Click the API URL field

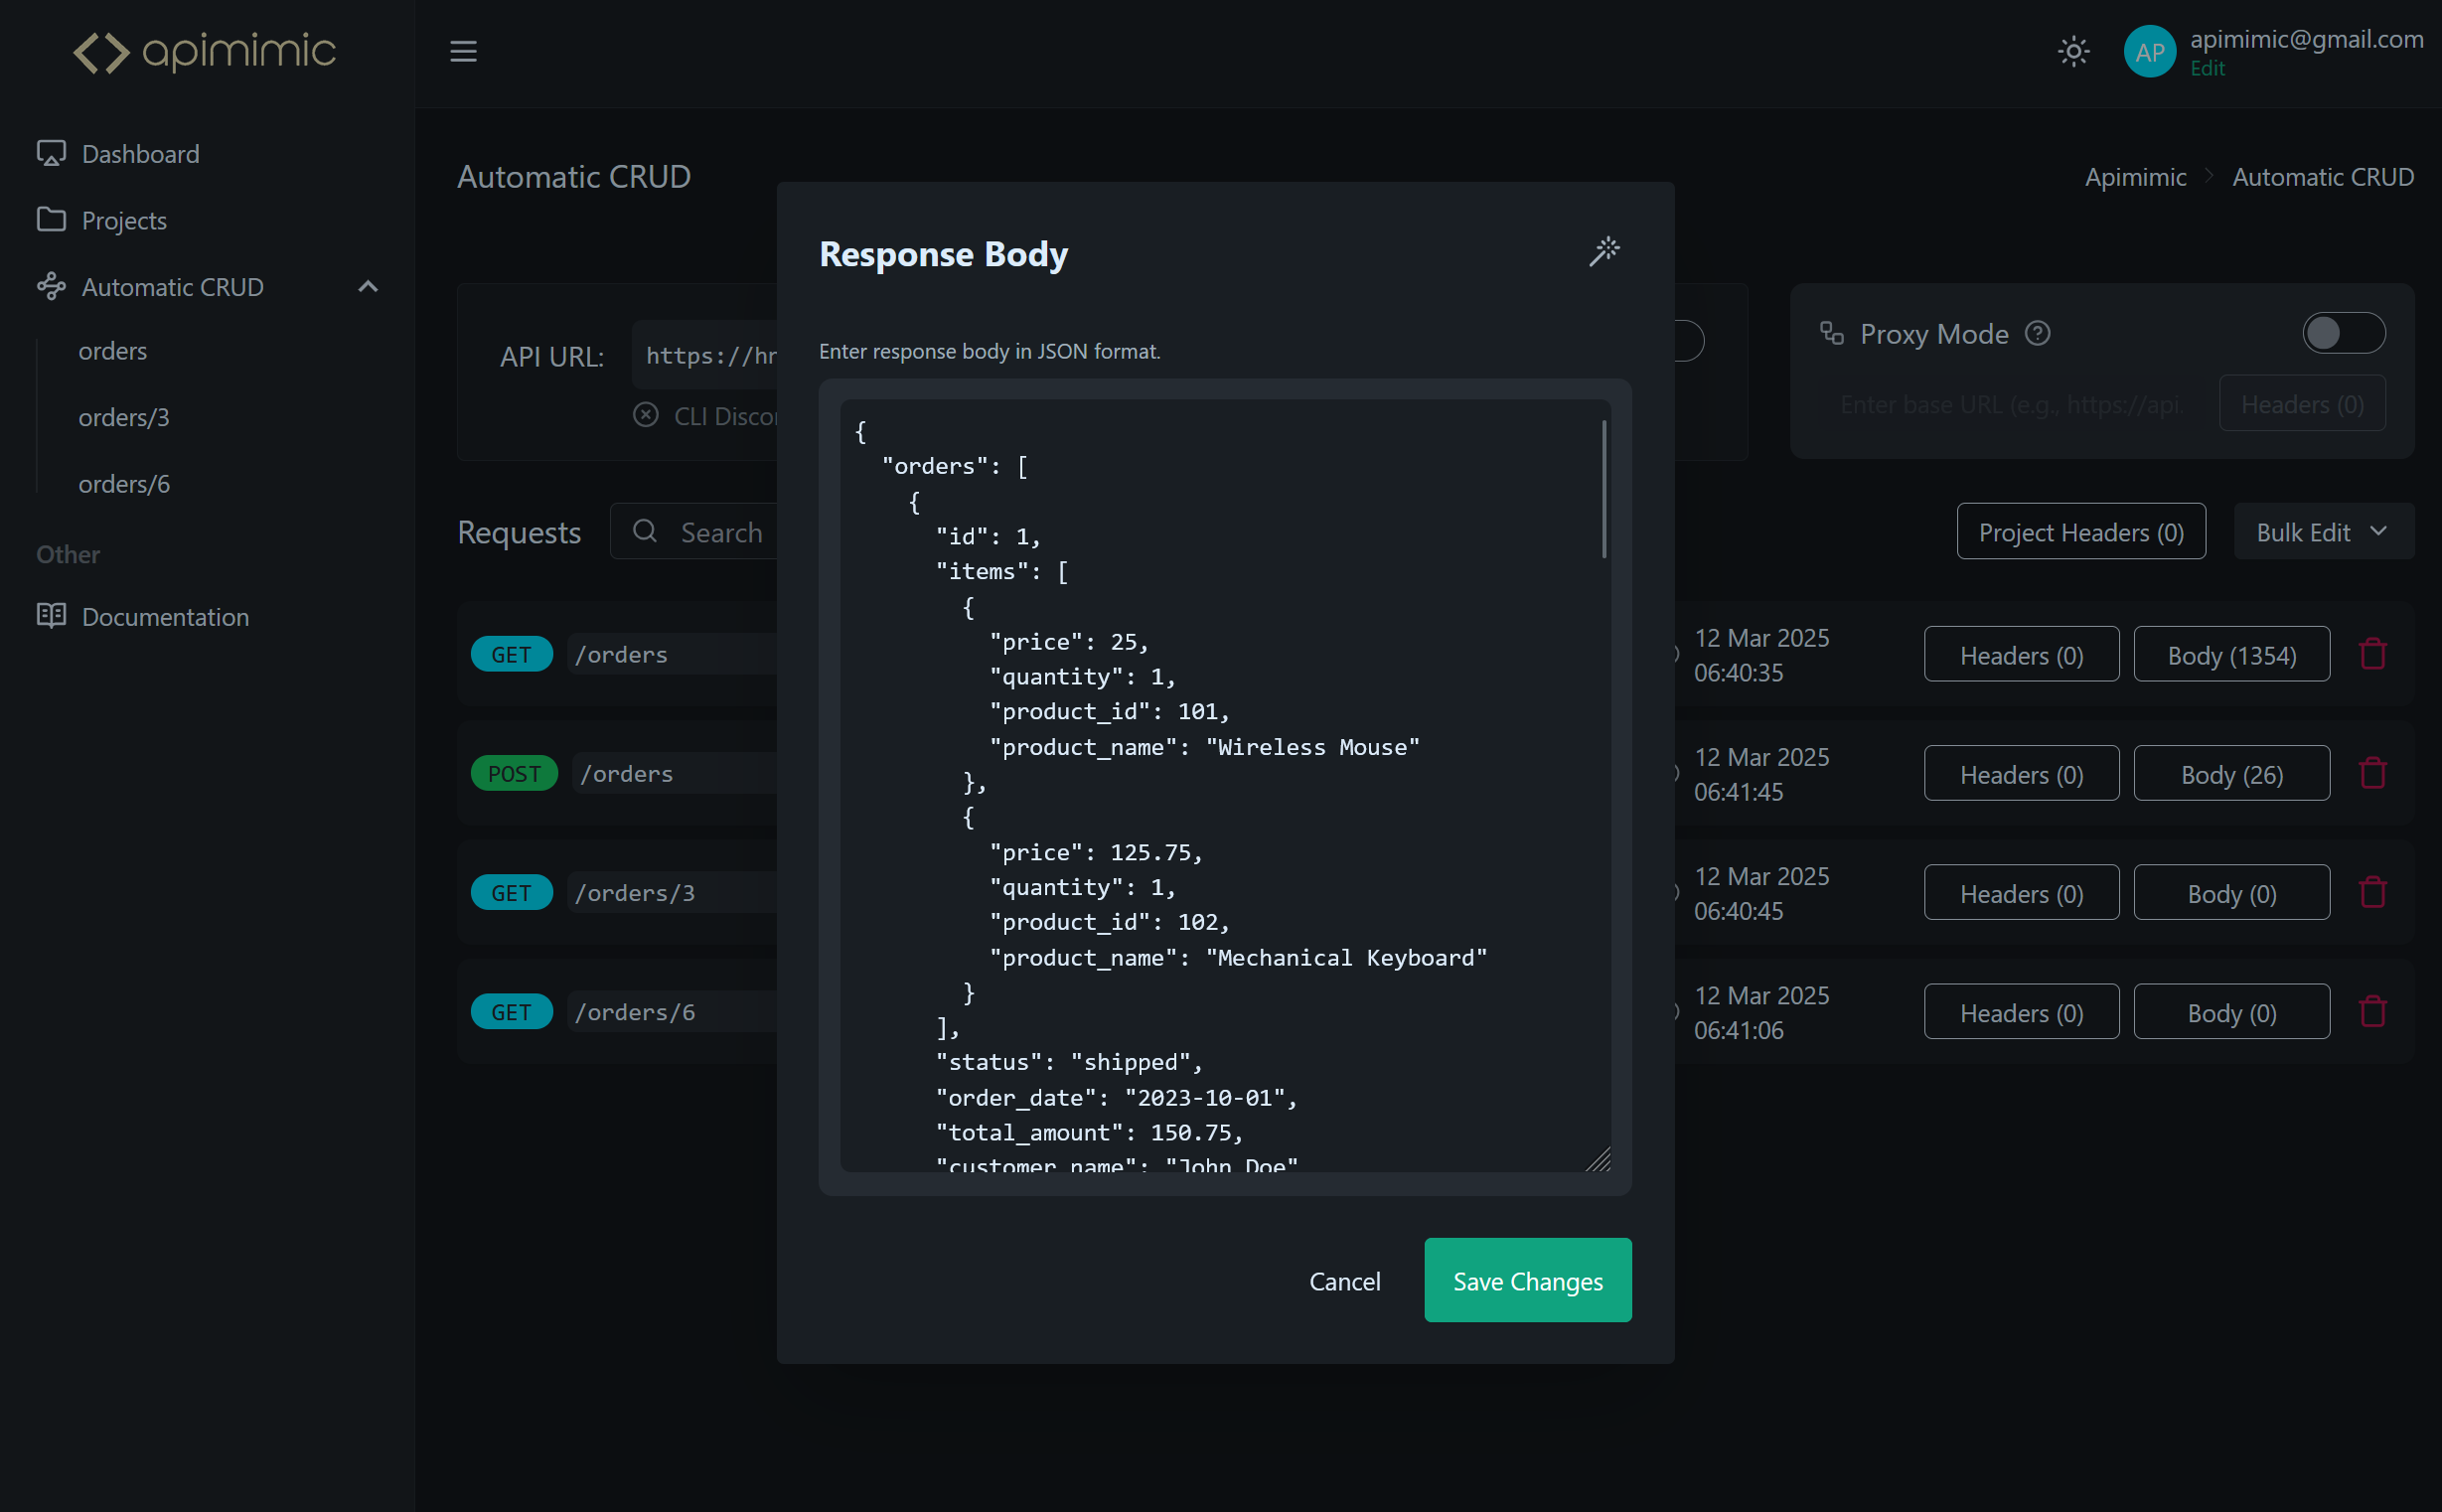(705, 355)
